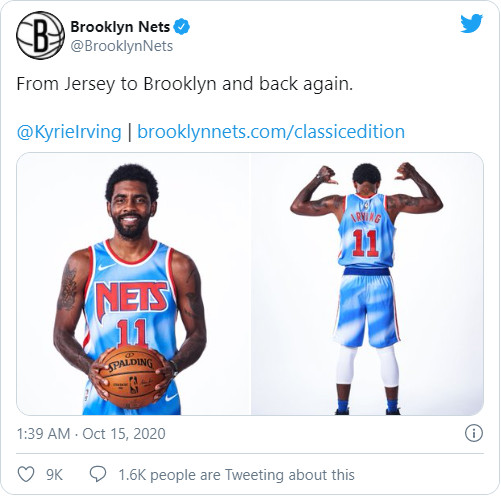Open the @KyrieIrving mention

point(69,132)
